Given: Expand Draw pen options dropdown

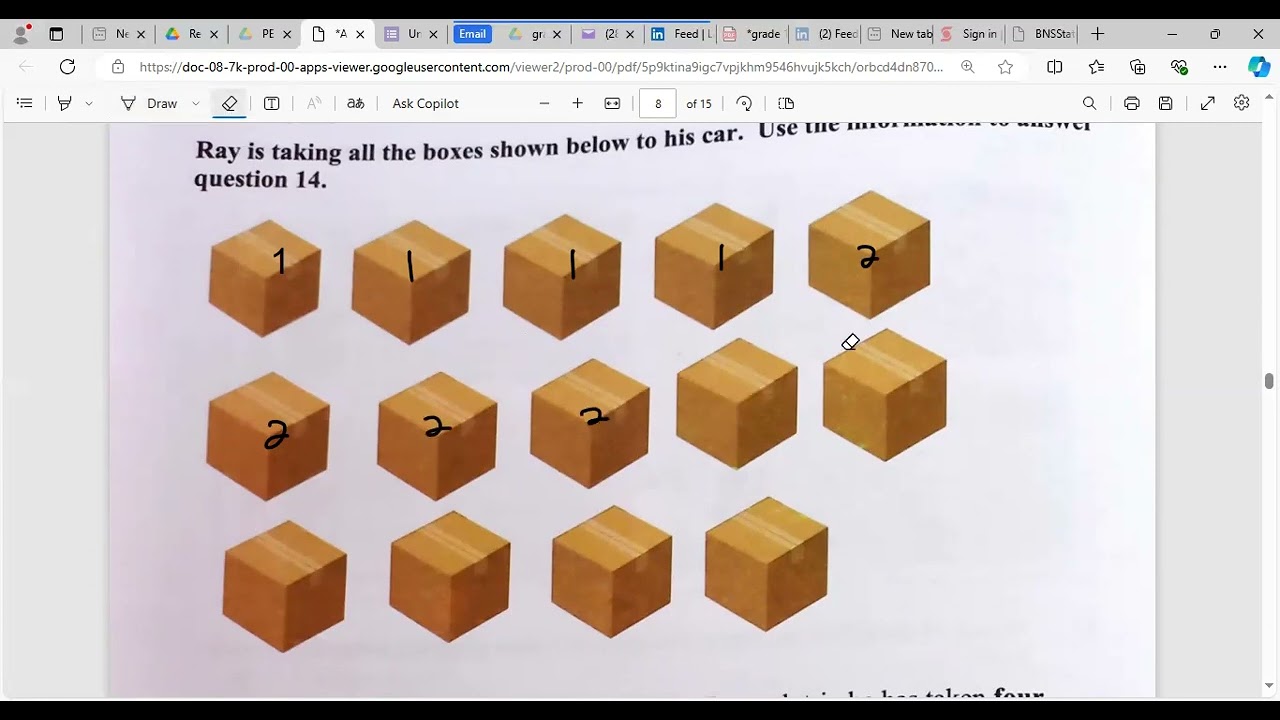Looking at the screenshot, I should 195,103.
